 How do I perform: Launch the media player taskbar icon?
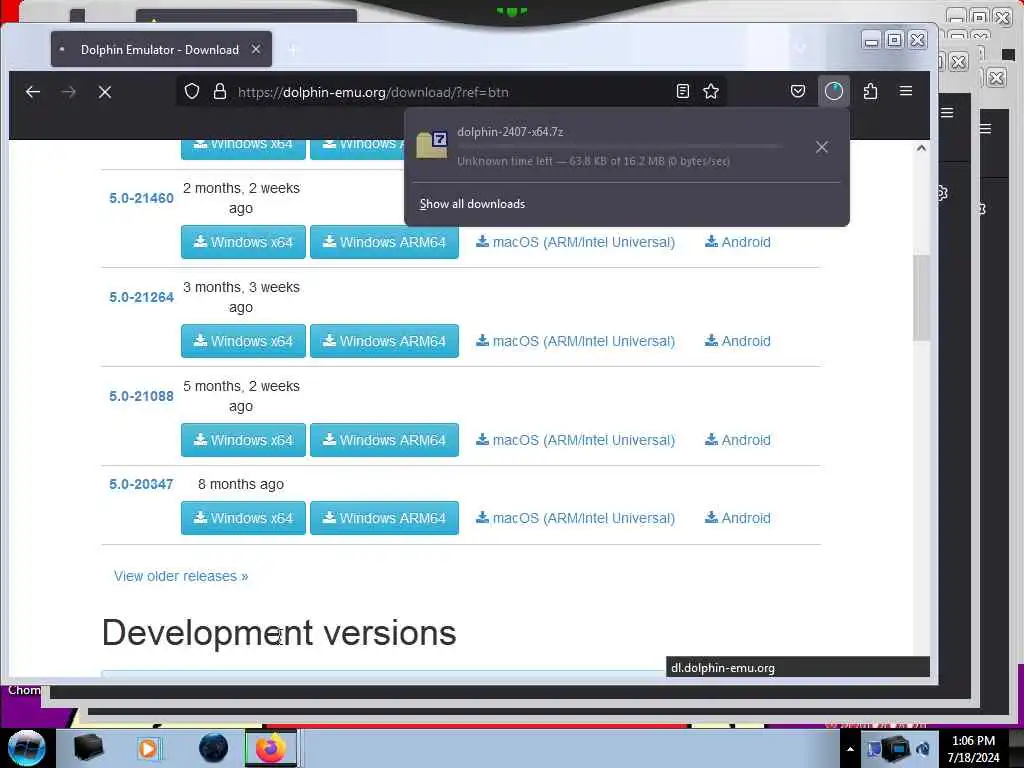click(x=148, y=748)
